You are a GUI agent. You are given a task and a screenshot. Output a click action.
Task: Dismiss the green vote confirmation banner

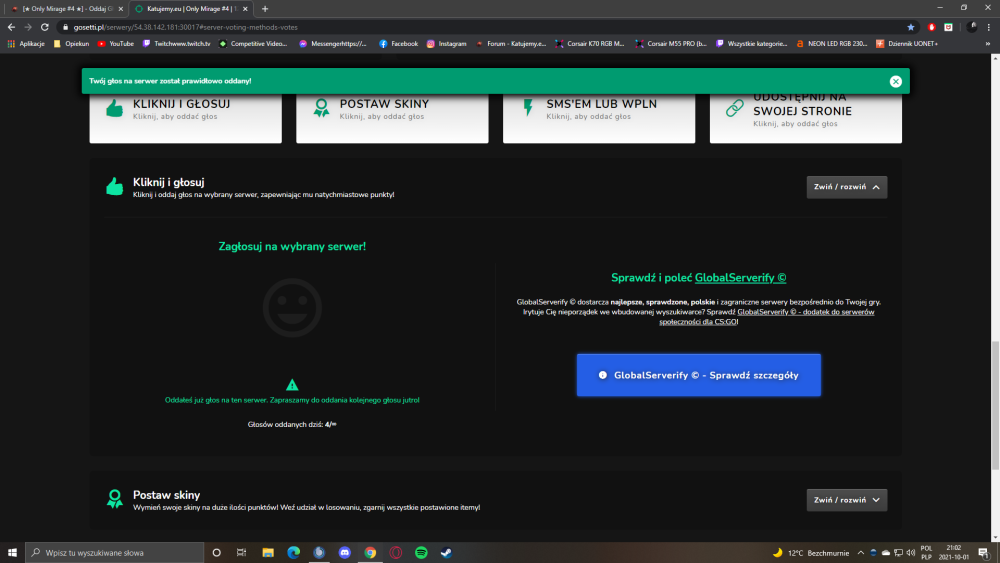tap(895, 81)
